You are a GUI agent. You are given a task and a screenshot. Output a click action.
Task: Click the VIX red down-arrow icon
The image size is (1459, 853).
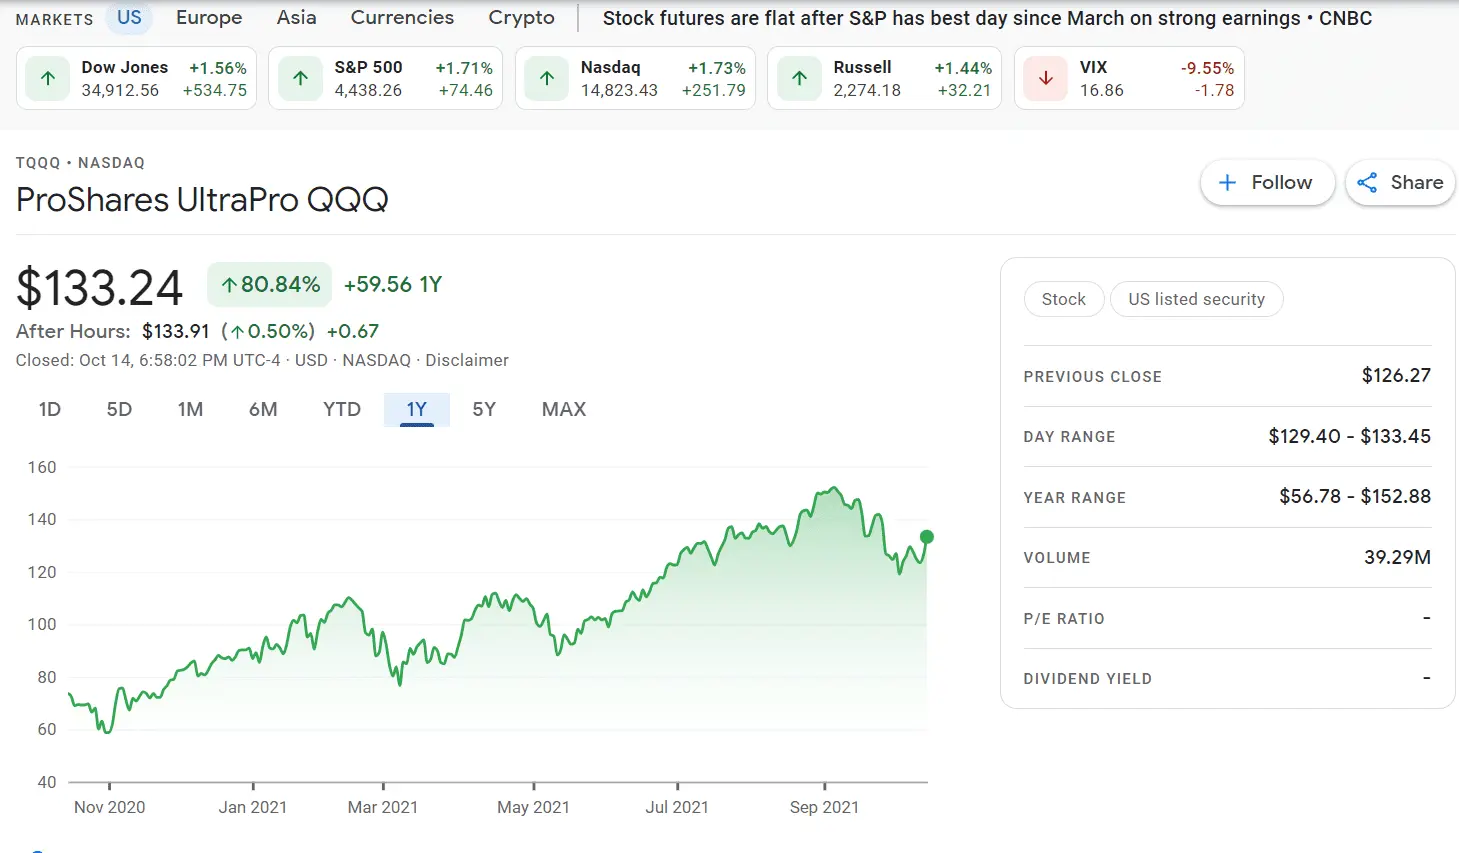(1046, 78)
